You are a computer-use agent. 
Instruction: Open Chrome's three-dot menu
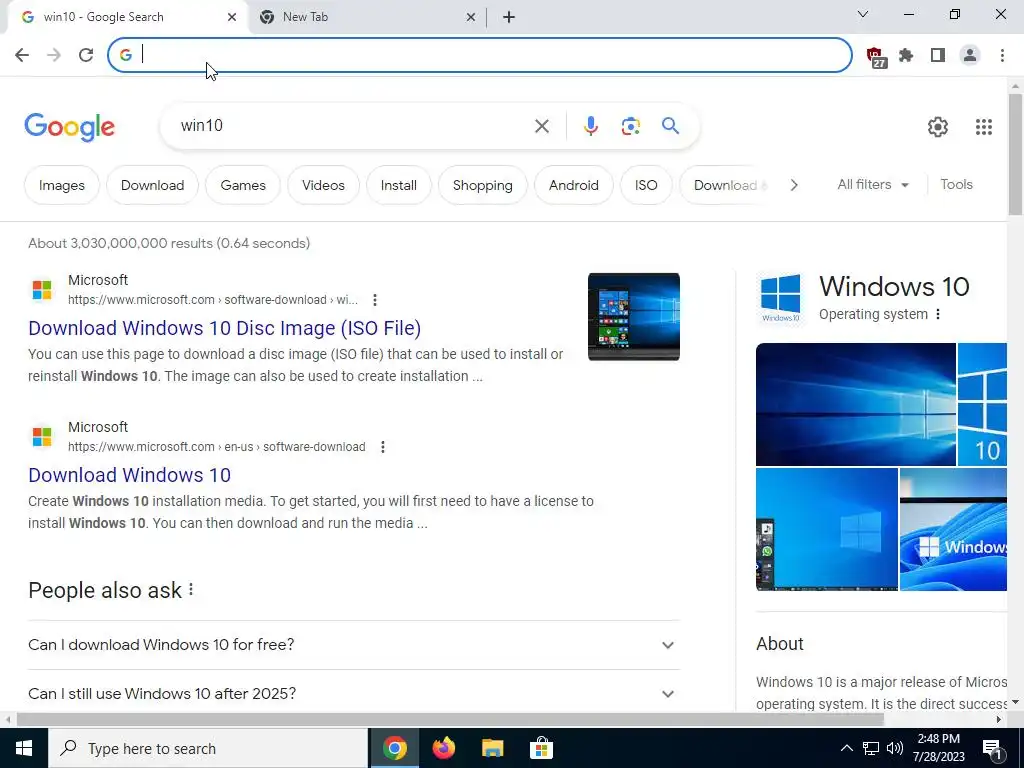tap(1002, 56)
